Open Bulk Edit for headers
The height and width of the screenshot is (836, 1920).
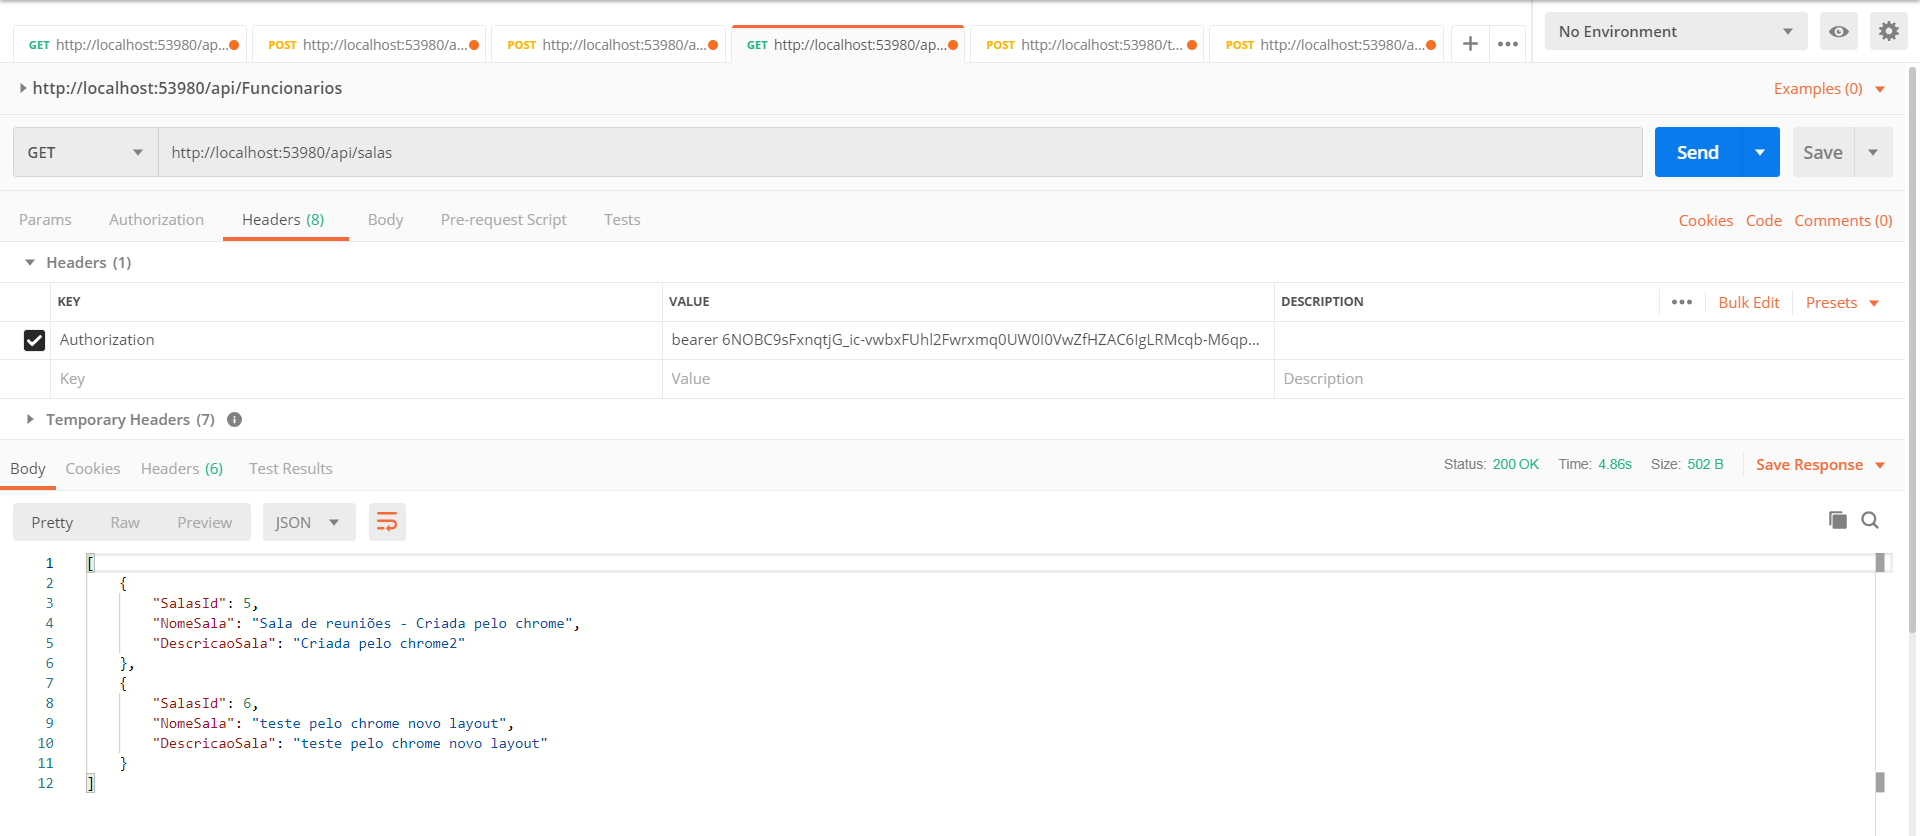pyautogui.click(x=1749, y=303)
